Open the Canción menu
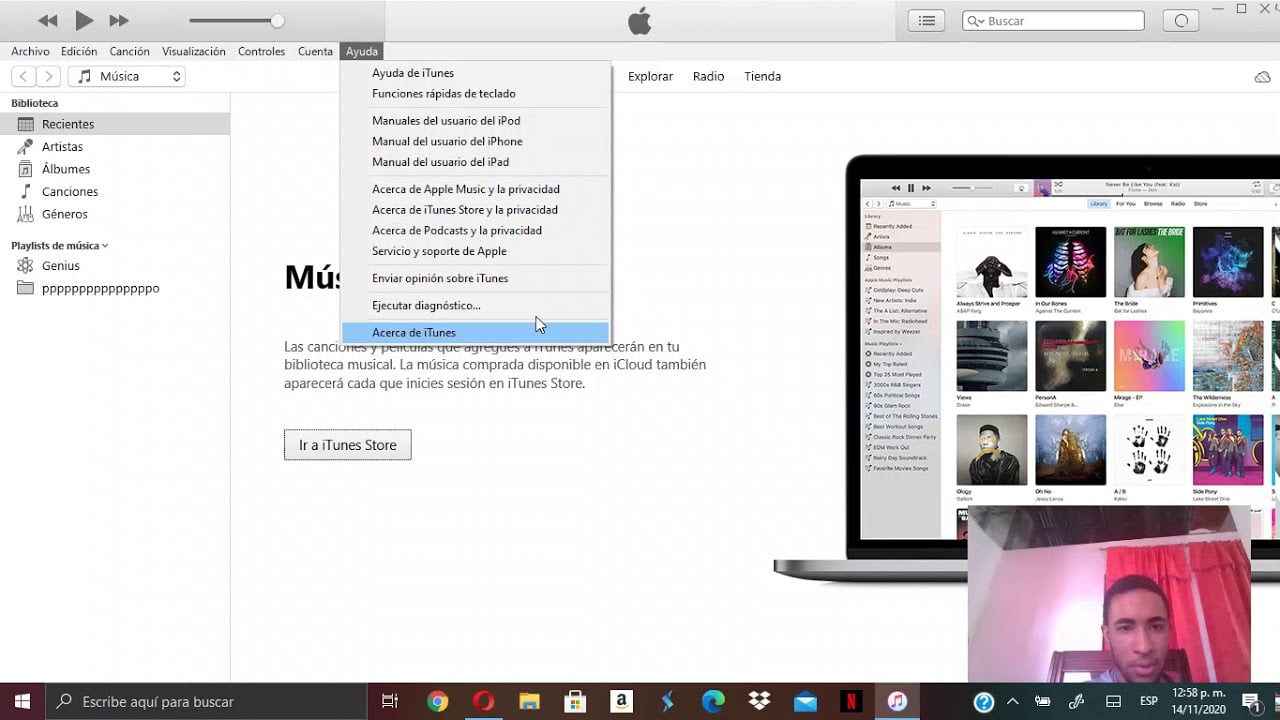This screenshot has height=720, width=1280. click(x=129, y=51)
